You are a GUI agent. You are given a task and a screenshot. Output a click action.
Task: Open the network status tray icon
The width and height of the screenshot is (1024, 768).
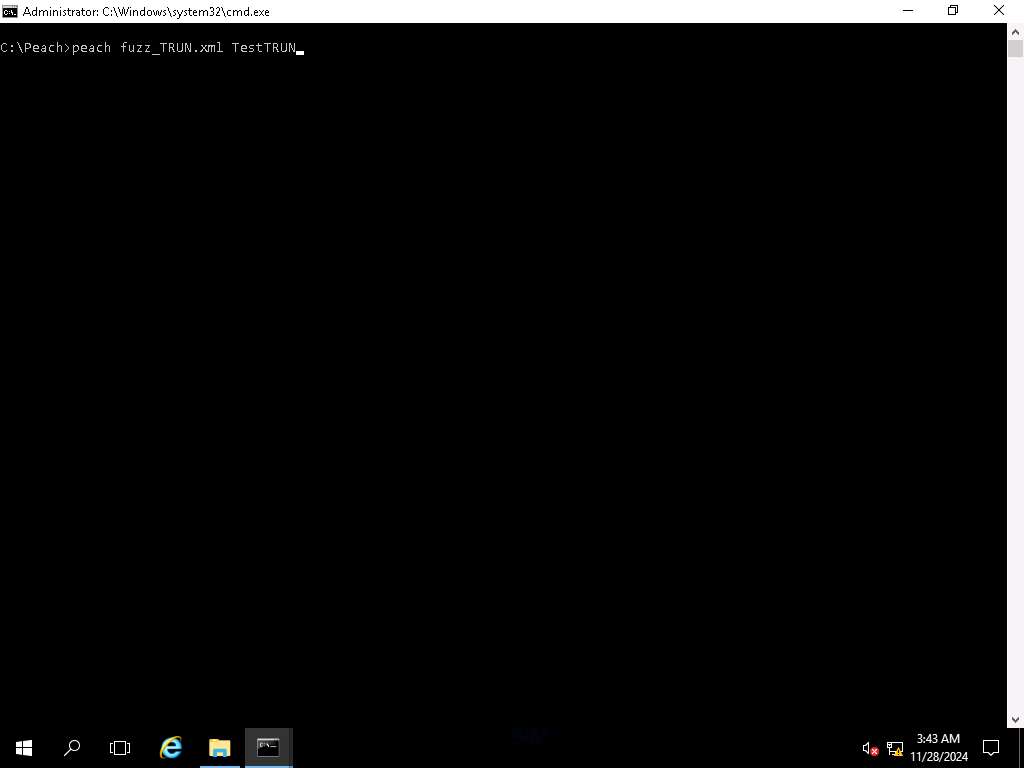pyautogui.click(x=895, y=748)
